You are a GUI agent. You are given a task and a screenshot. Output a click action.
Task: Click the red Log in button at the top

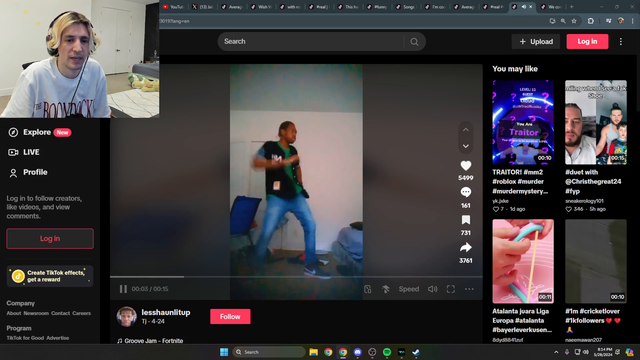click(x=587, y=42)
